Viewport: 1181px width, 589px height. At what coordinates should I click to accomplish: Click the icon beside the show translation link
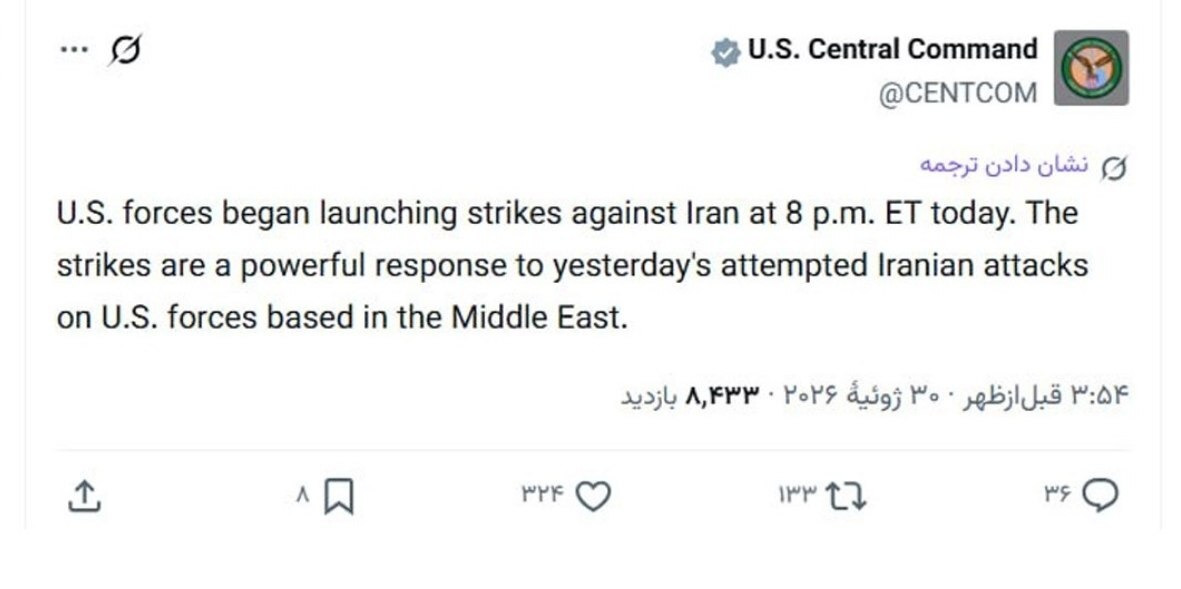pyautogui.click(x=1113, y=168)
